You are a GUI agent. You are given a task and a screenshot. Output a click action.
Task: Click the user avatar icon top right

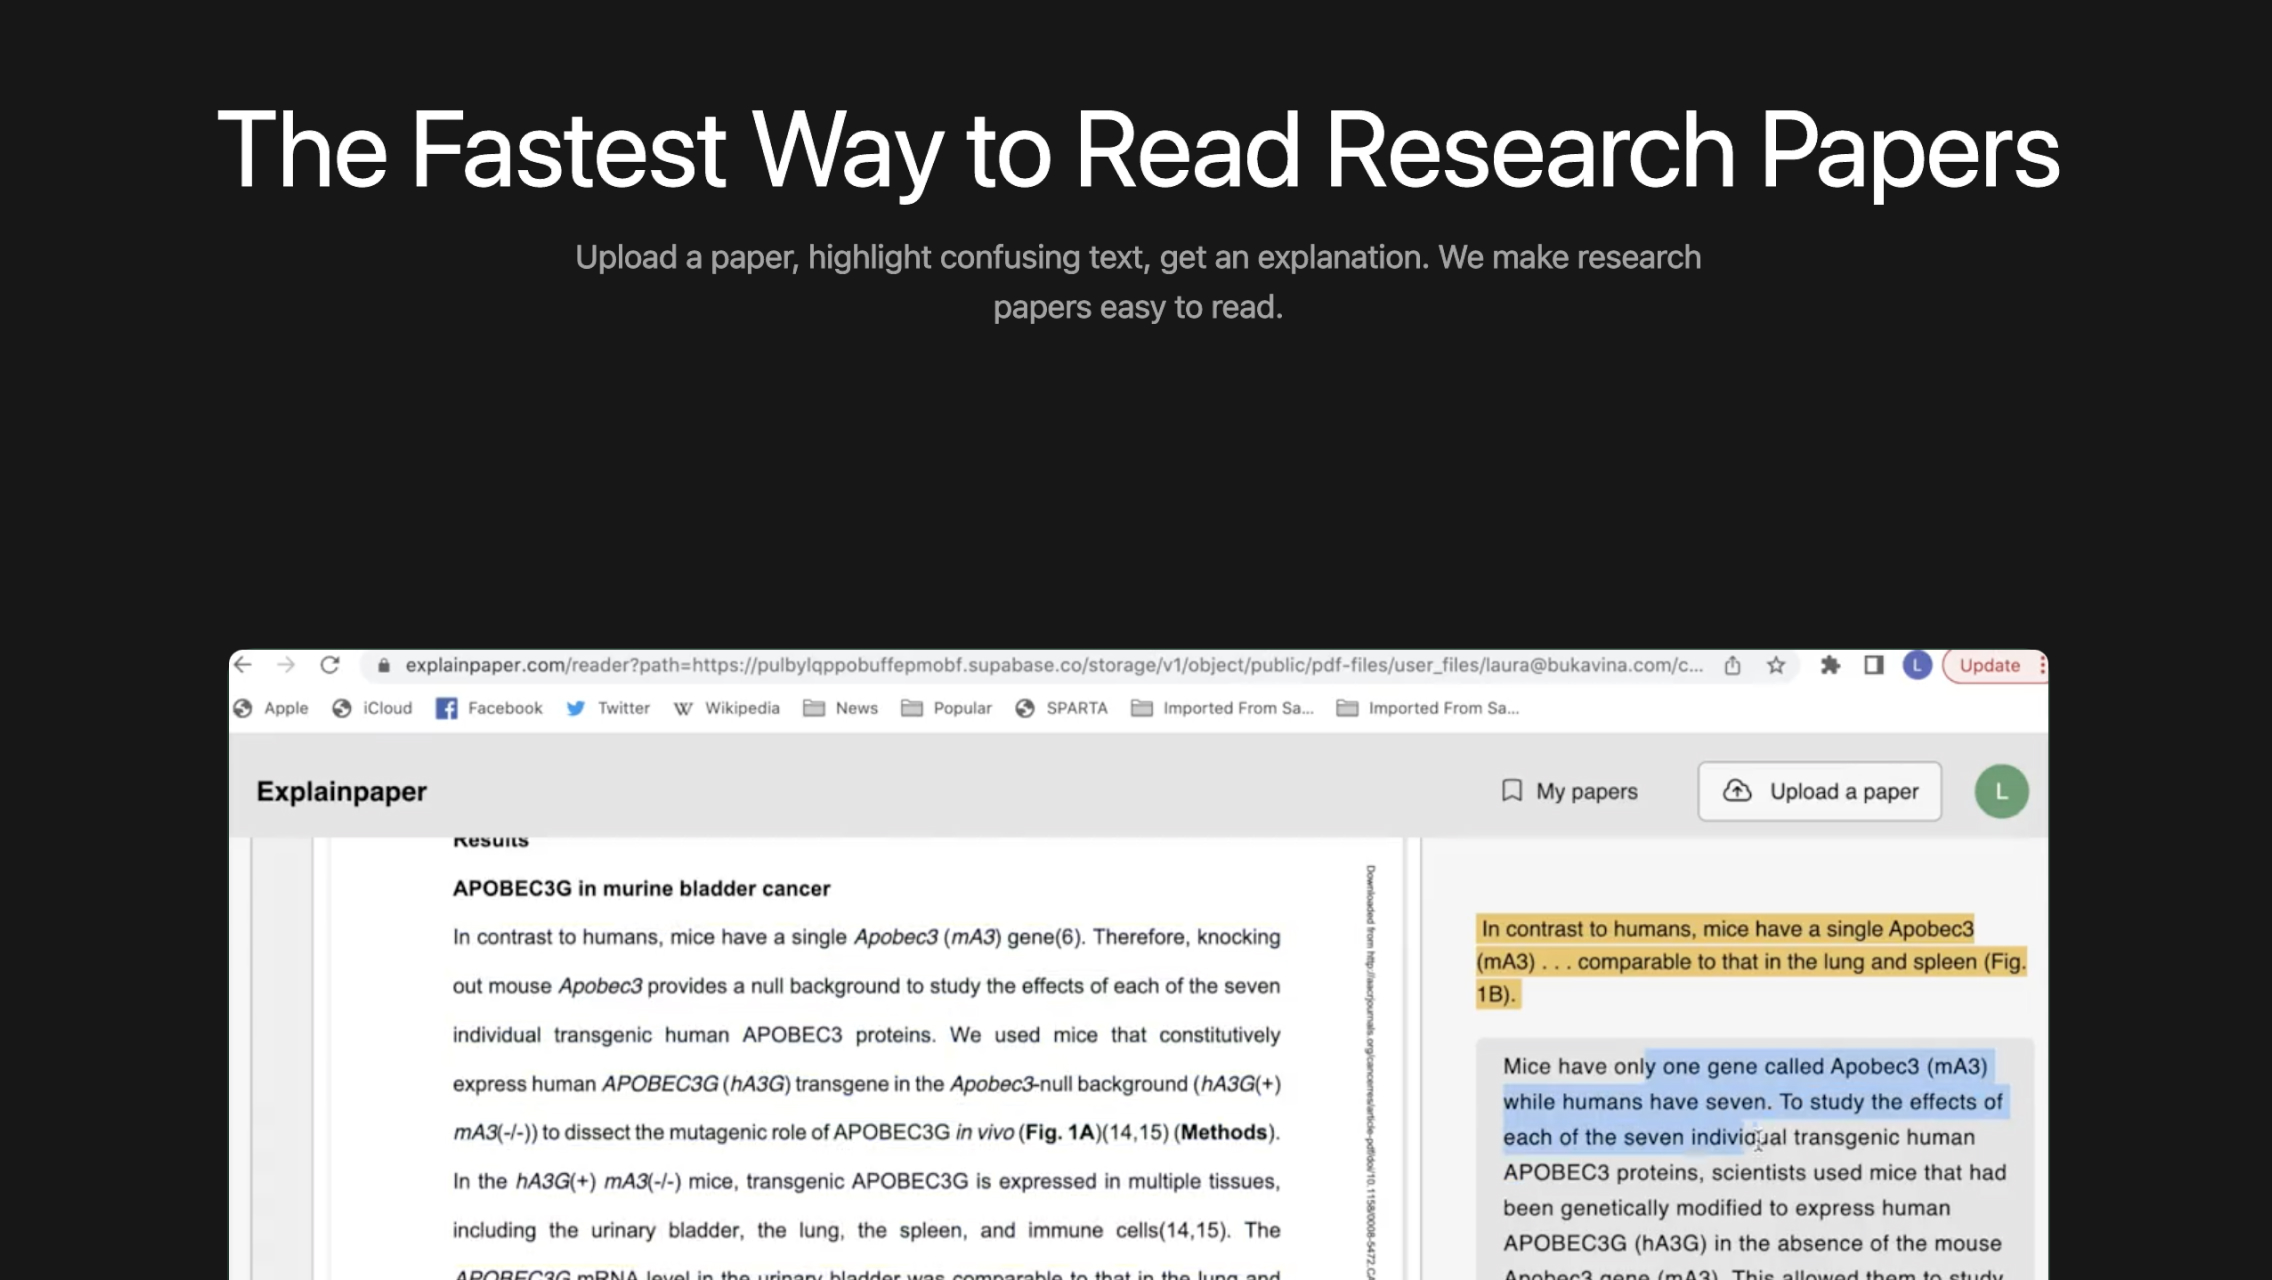coord(1999,790)
